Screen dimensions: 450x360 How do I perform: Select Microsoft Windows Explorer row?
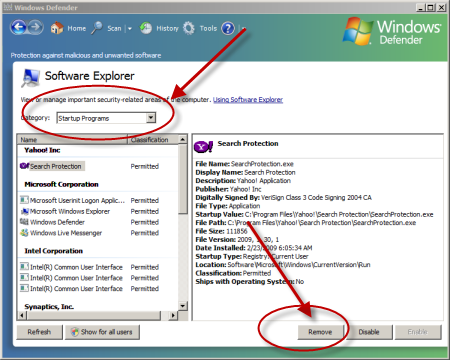(70, 211)
